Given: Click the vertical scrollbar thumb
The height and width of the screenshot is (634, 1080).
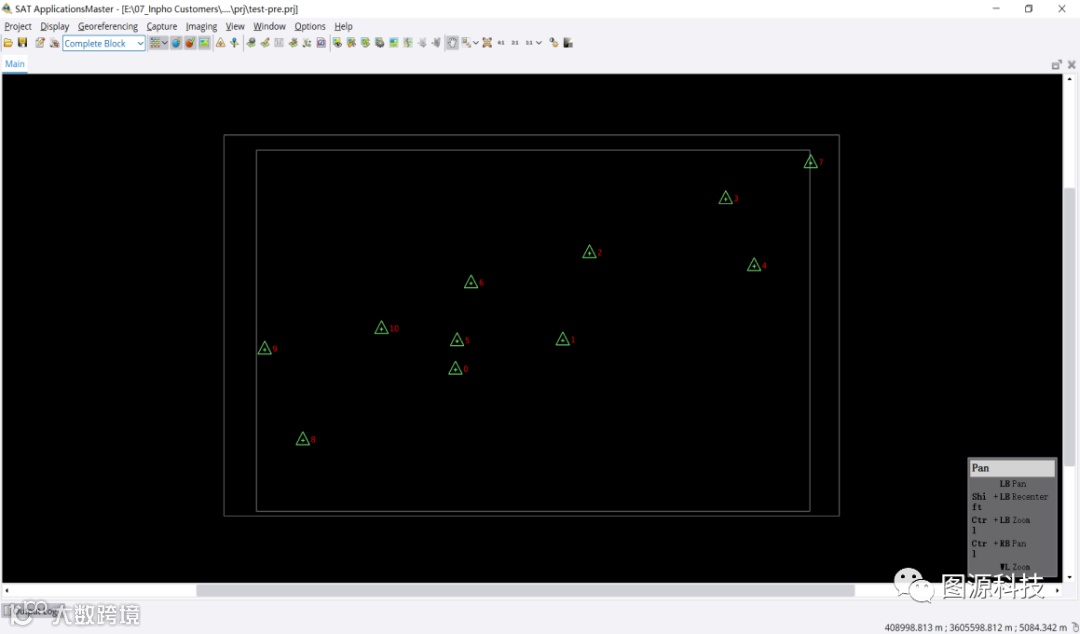Looking at the screenshot, I should tap(1069, 327).
